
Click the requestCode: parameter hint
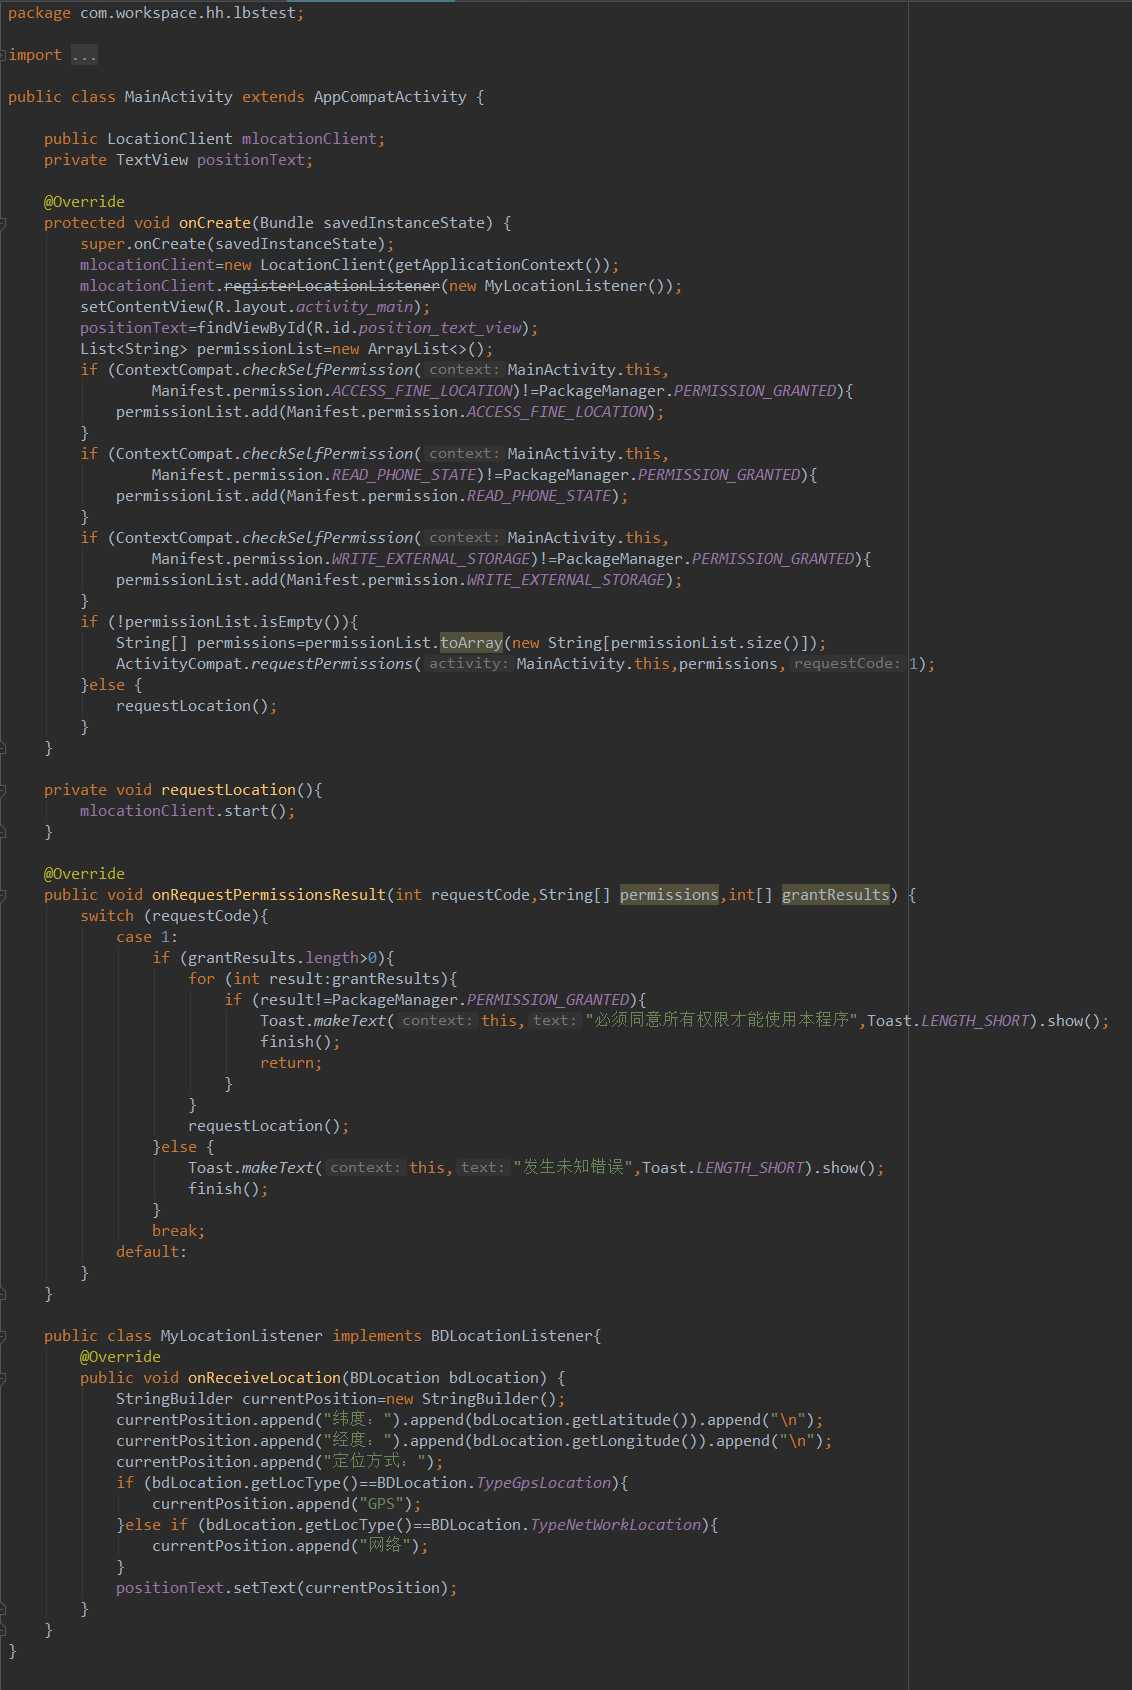[x=847, y=664]
